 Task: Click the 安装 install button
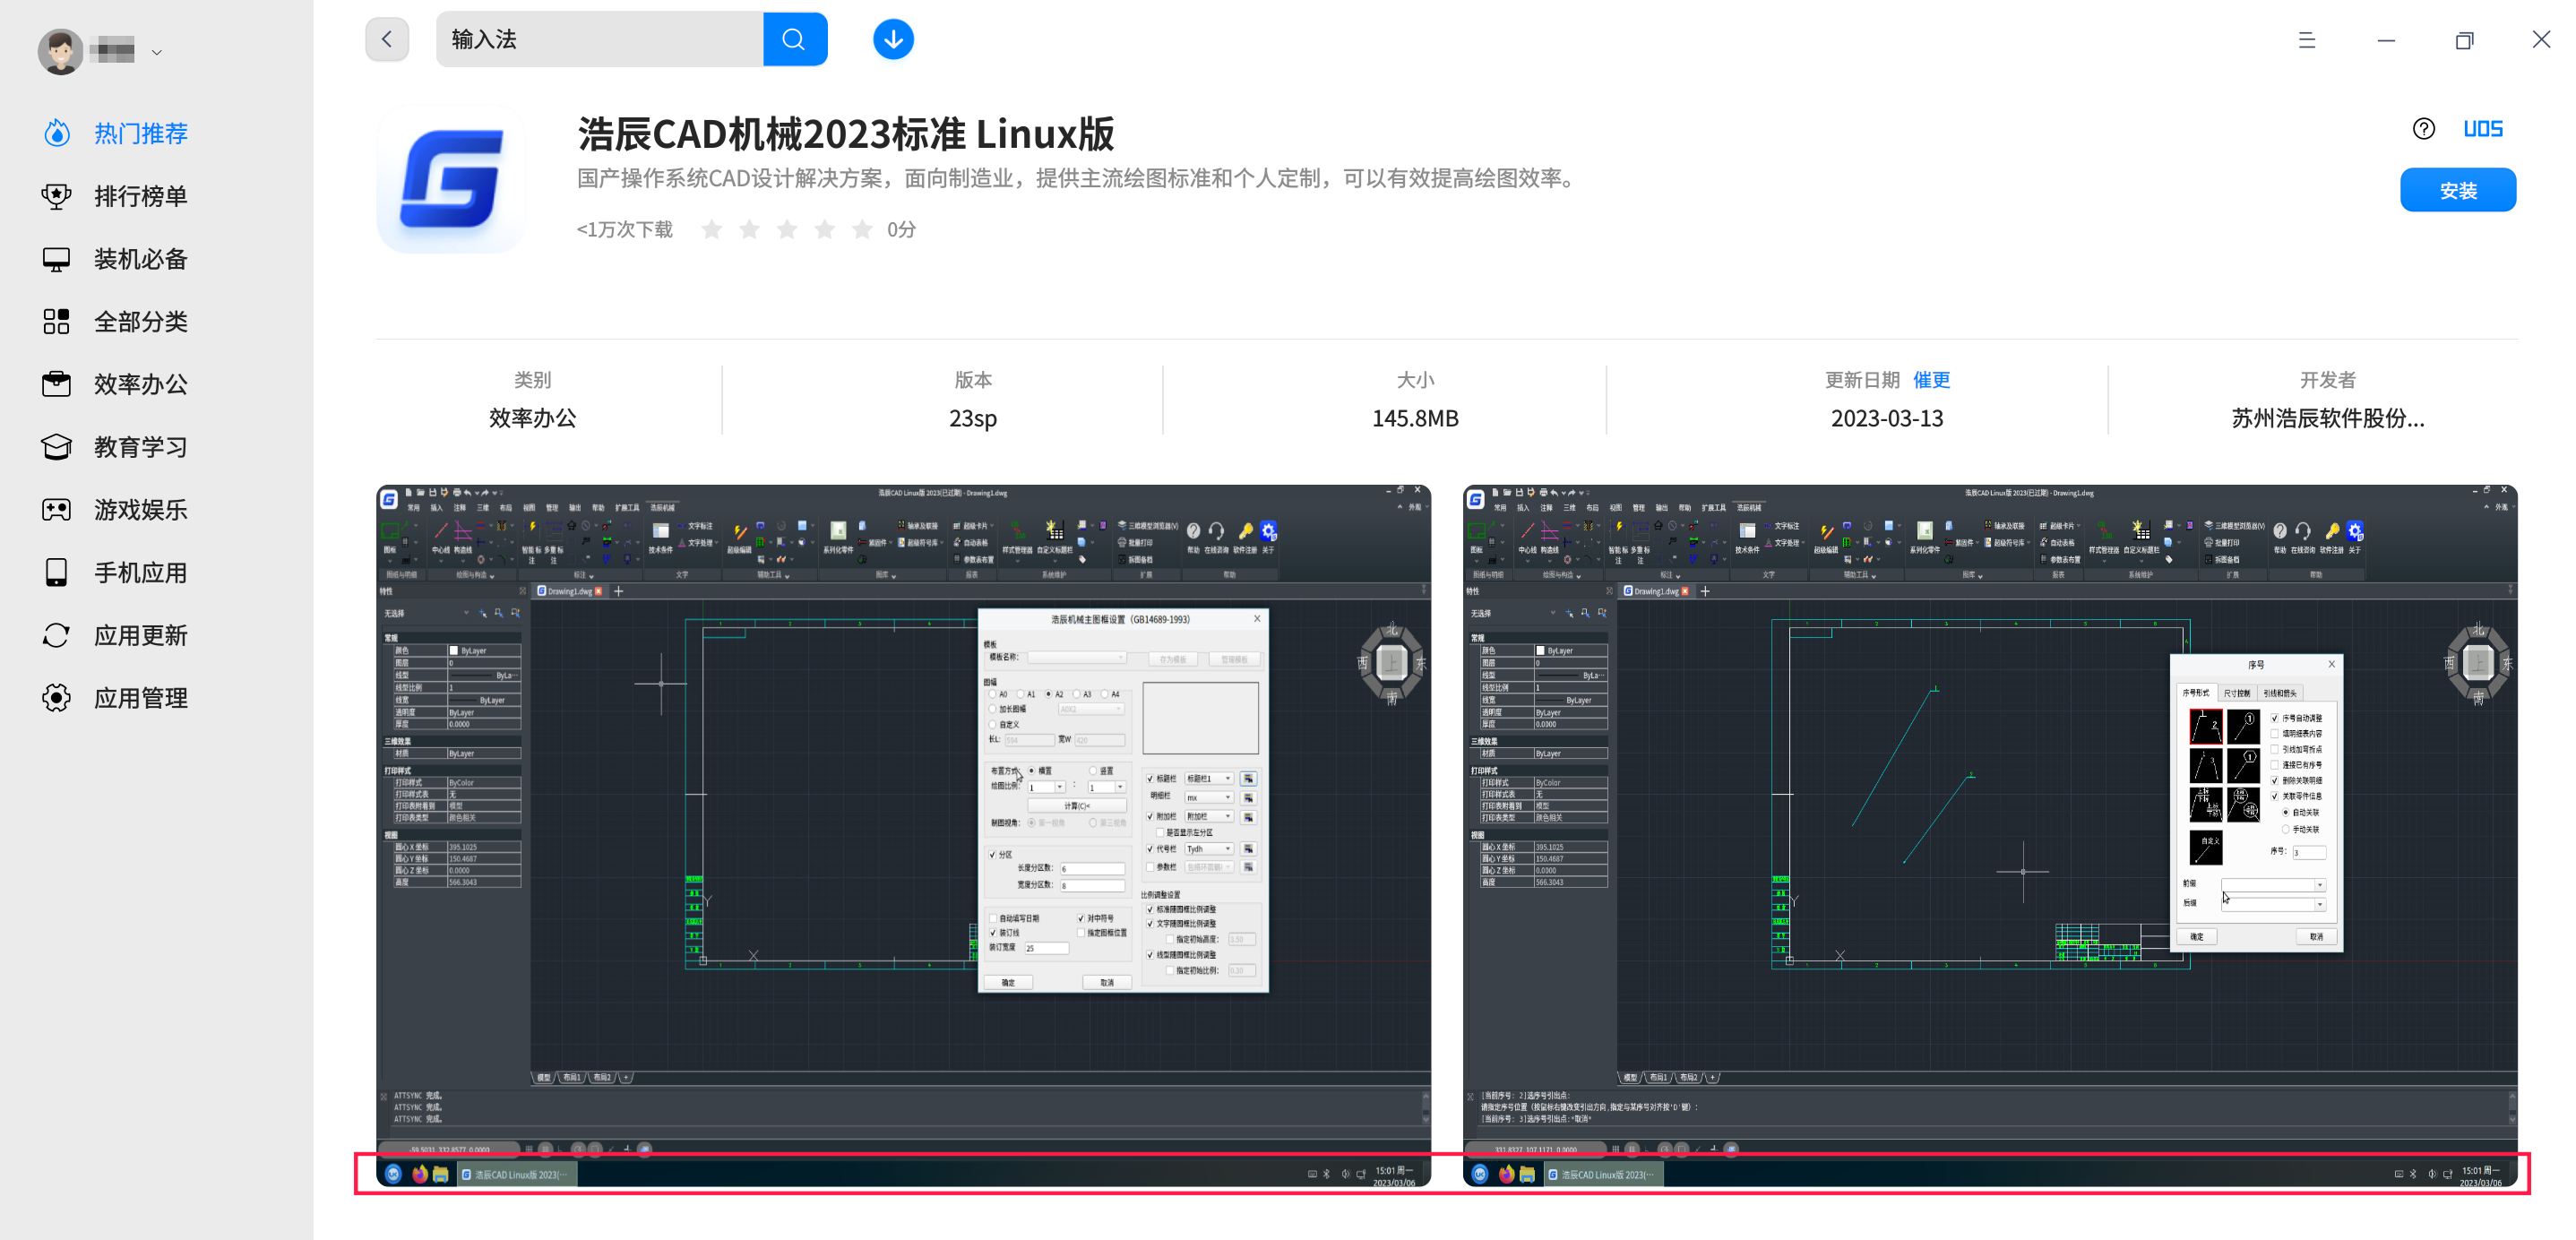tap(2458, 189)
